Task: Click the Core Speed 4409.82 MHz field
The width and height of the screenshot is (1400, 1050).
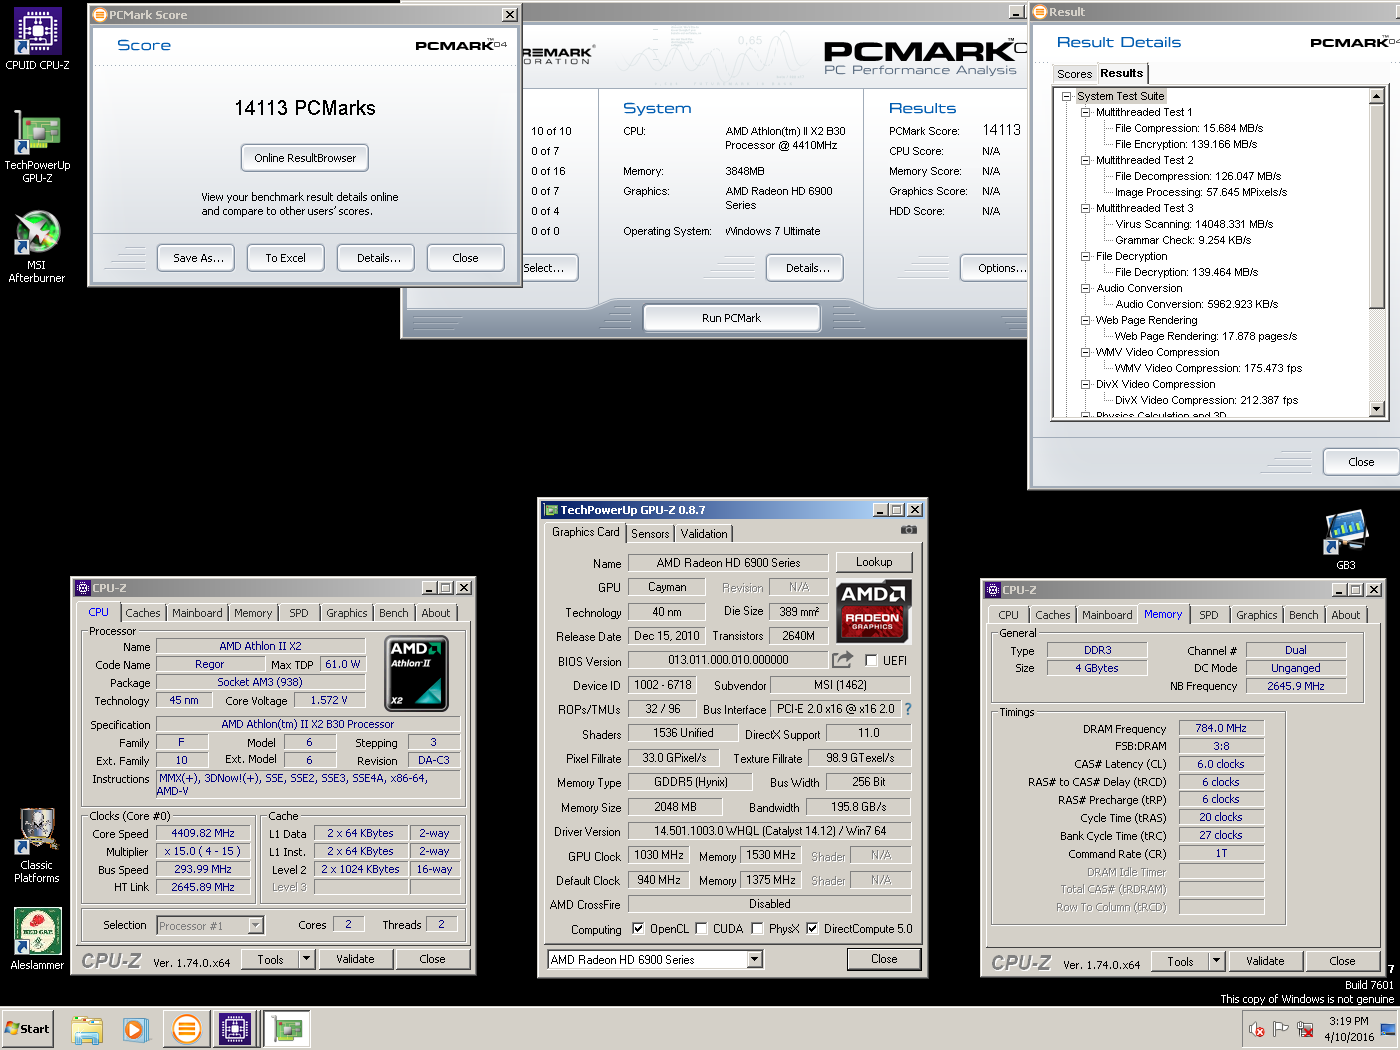Action: click(x=203, y=833)
